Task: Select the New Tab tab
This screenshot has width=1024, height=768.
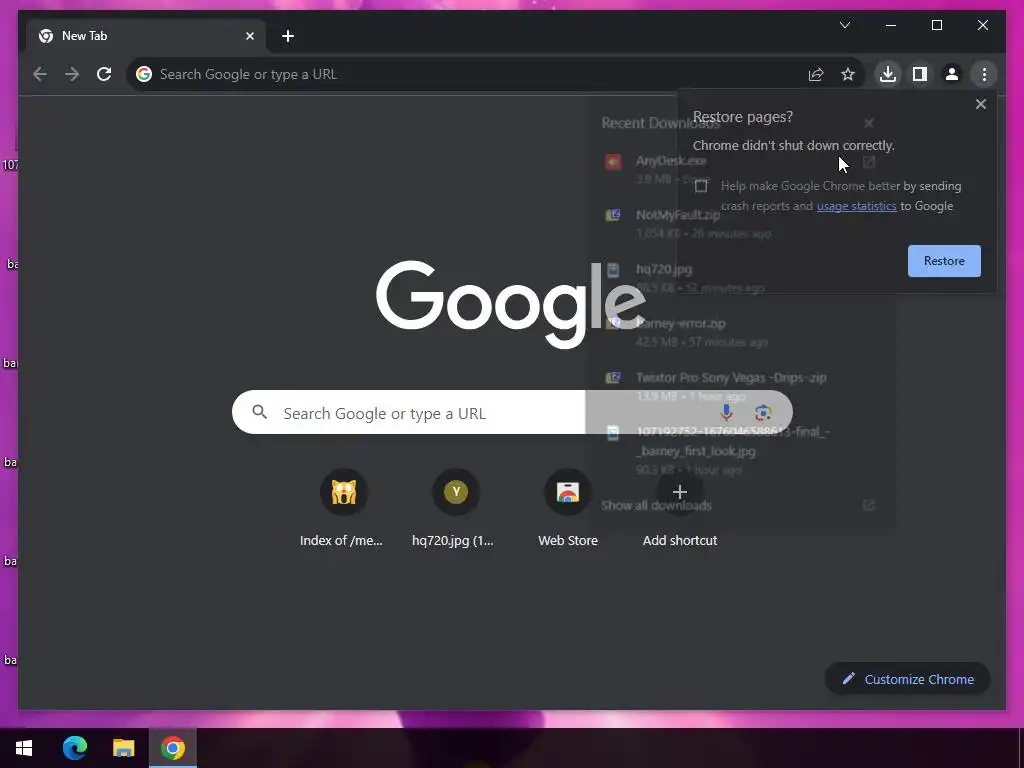Action: [146, 36]
